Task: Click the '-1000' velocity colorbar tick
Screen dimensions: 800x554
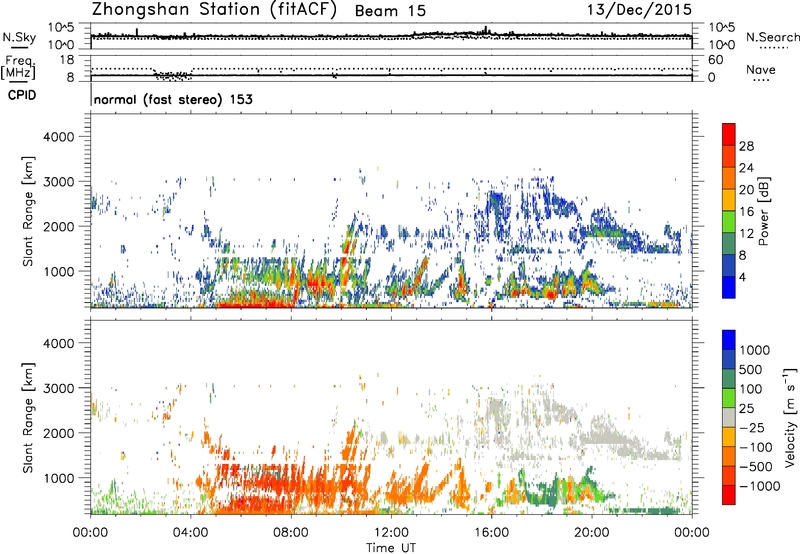Action: click(x=760, y=486)
